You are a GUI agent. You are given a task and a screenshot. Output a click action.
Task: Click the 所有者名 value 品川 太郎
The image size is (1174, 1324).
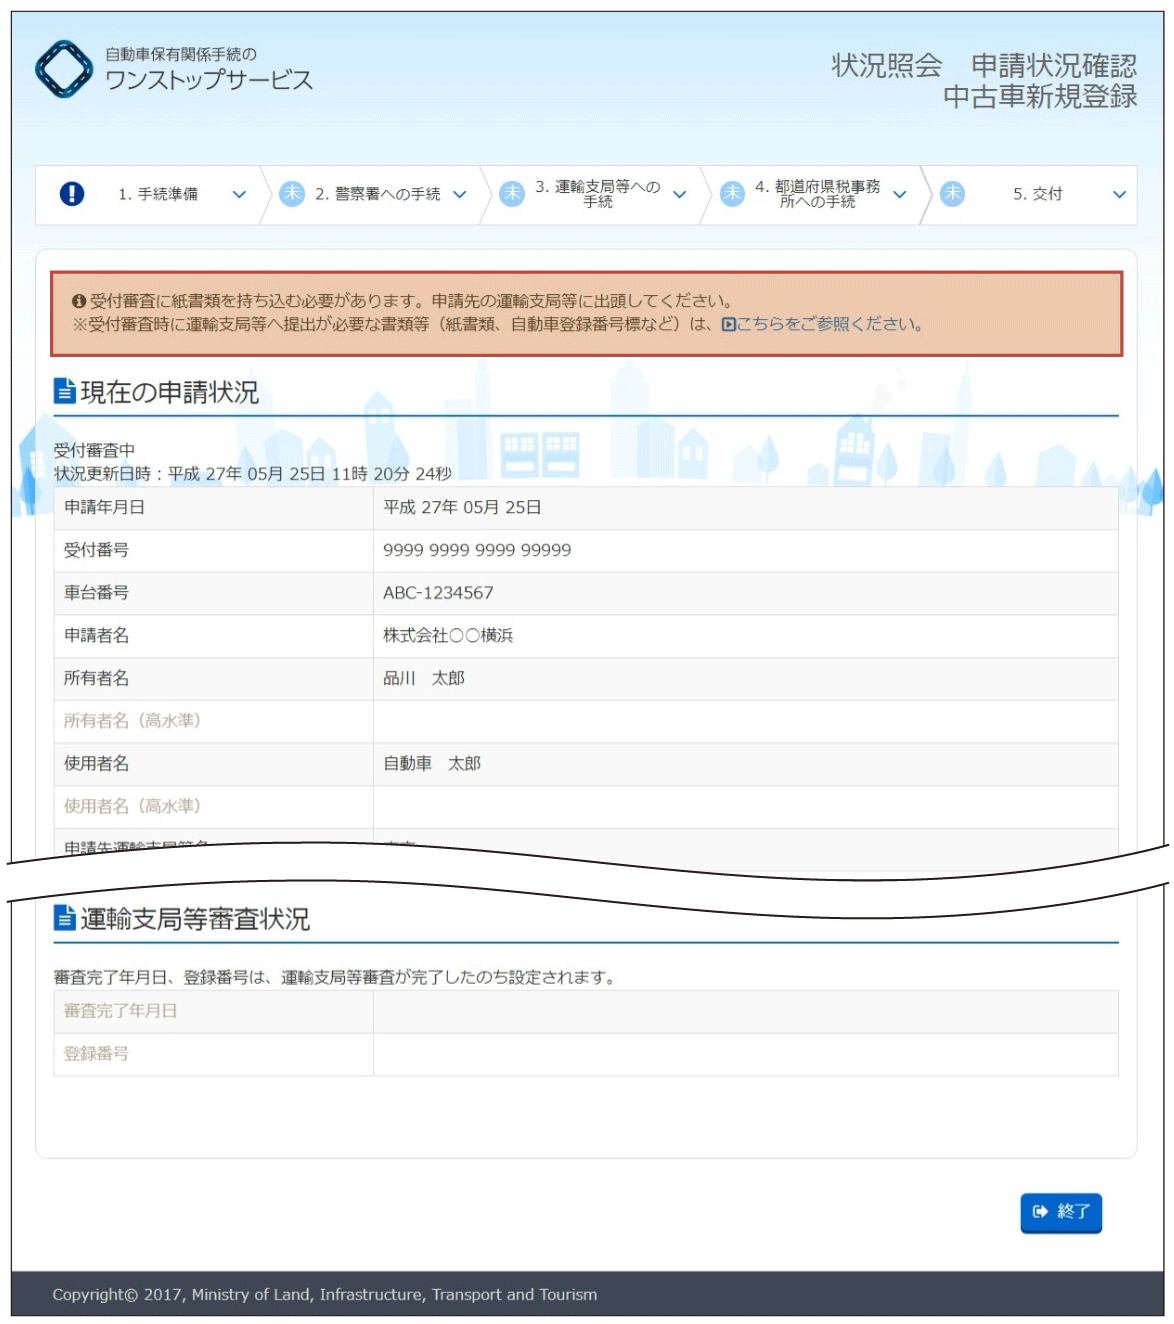coord(424,678)
